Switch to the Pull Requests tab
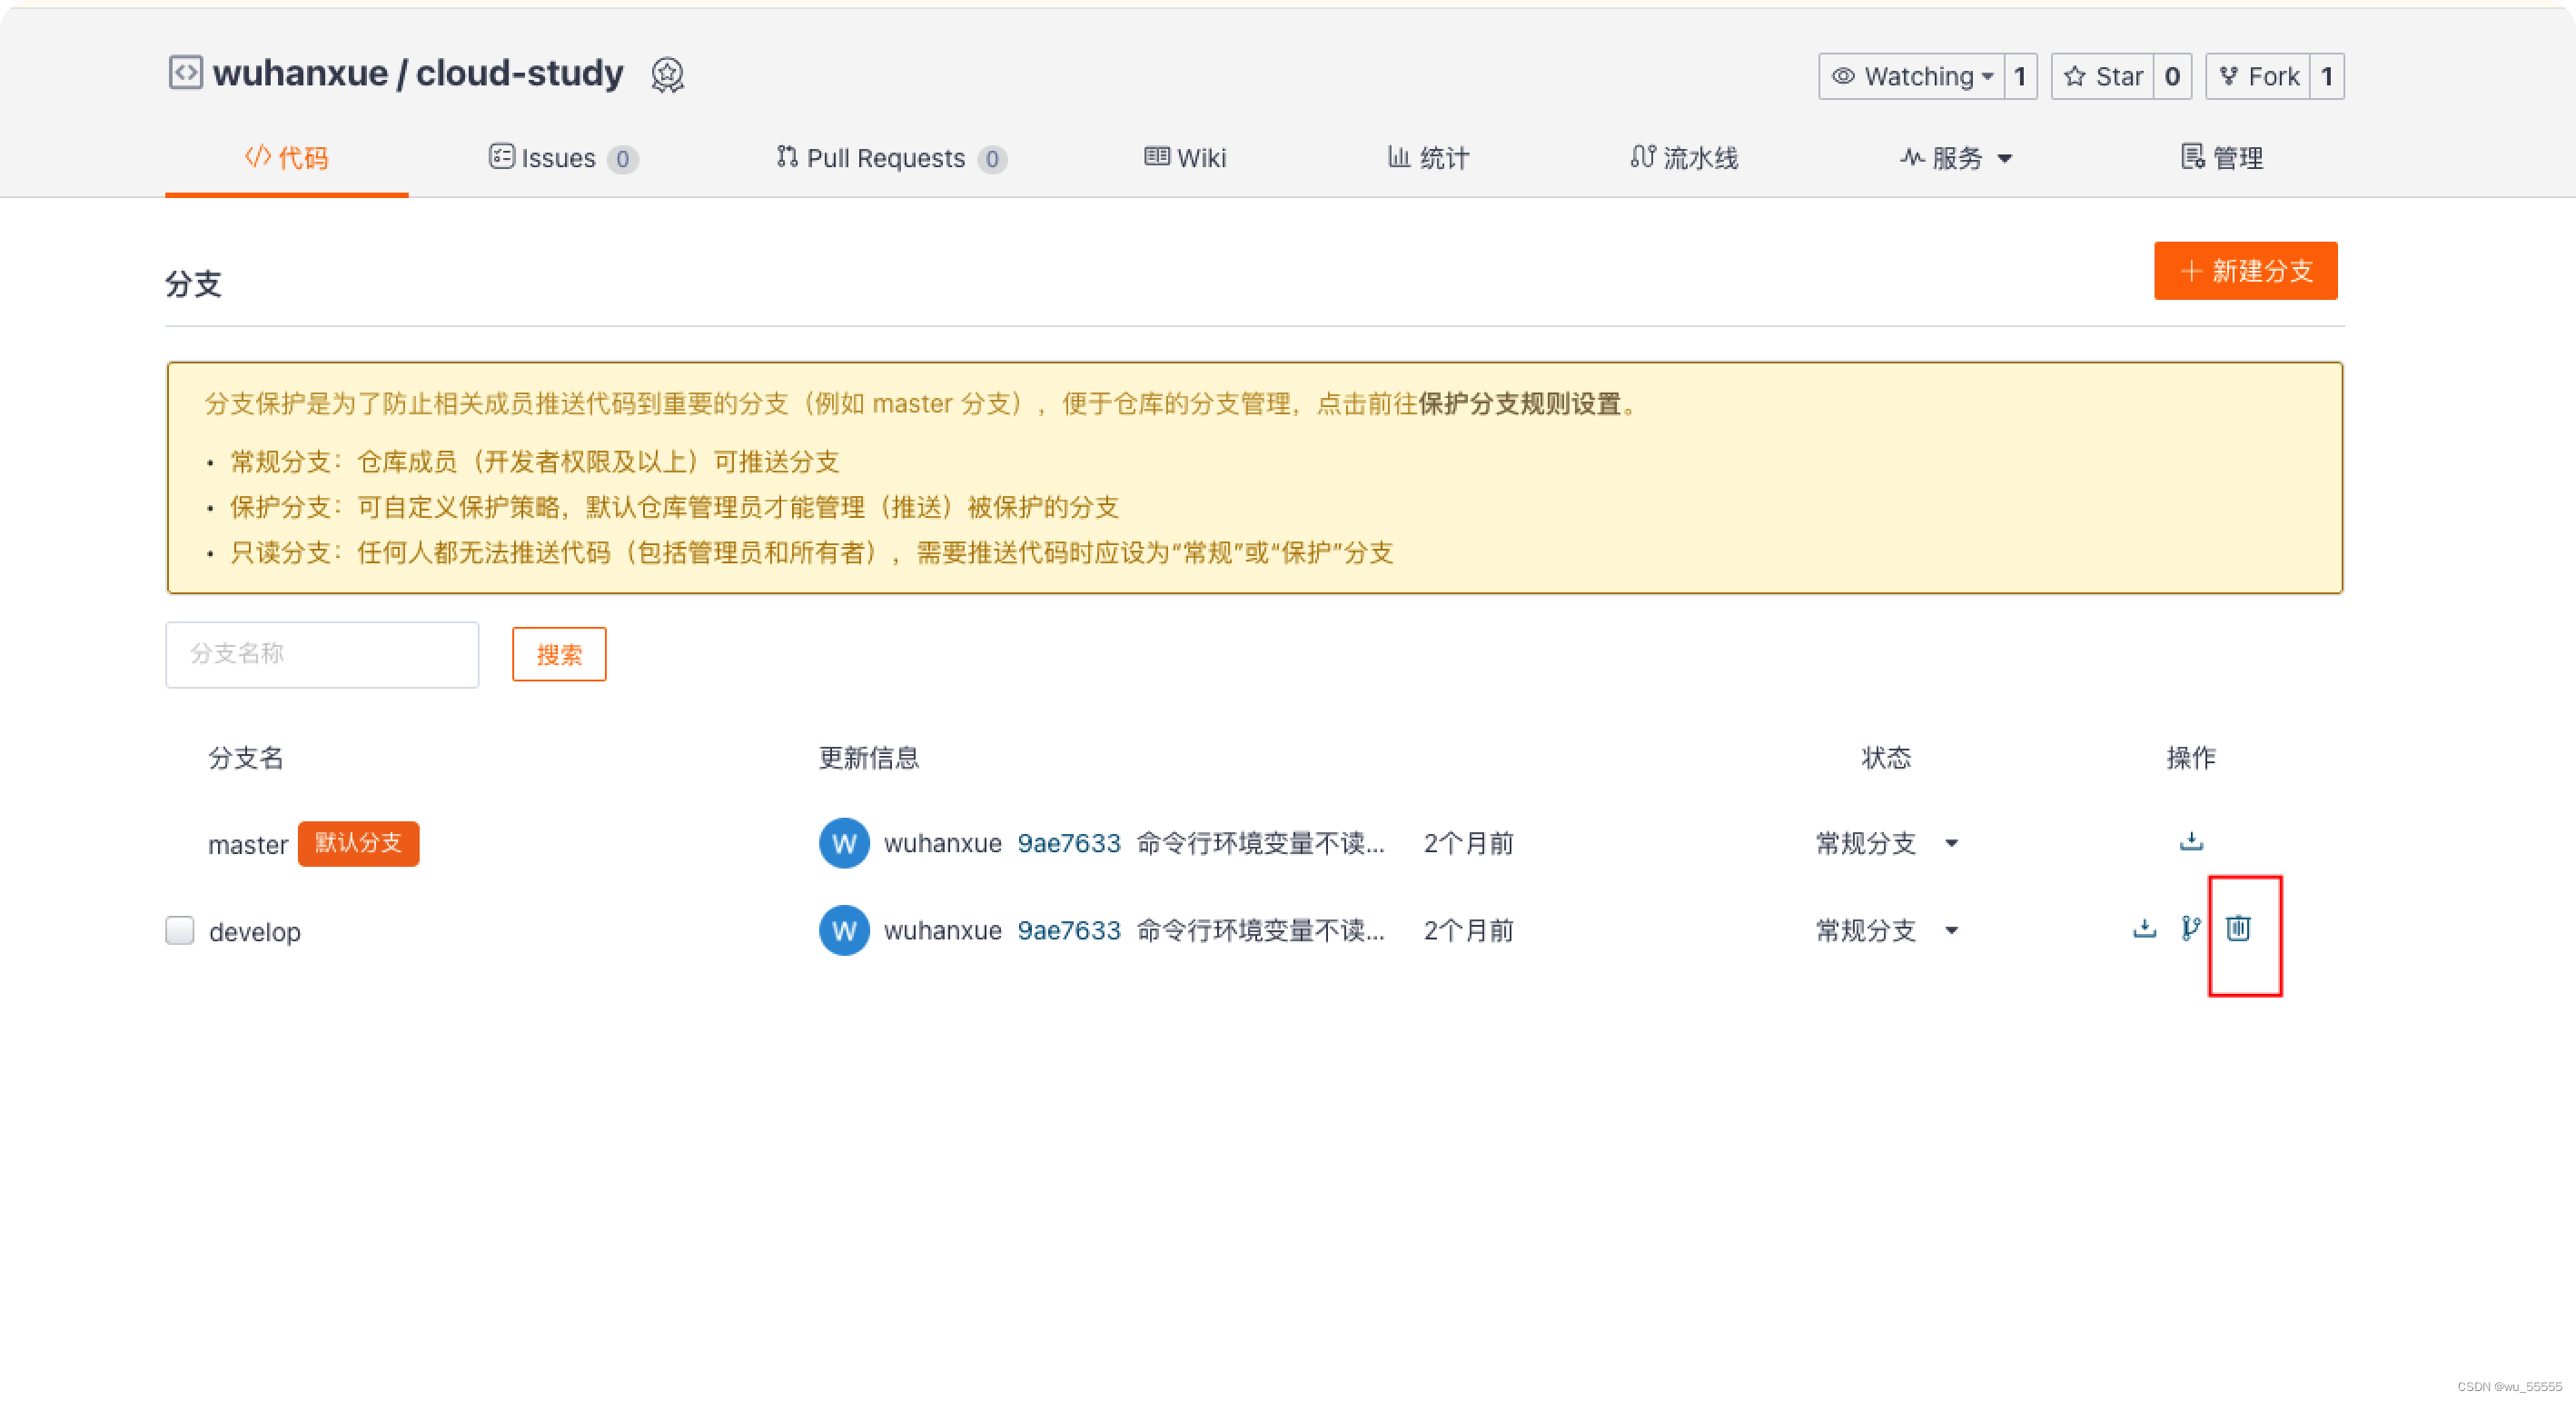The height and width of the screenshot is (1401, 2576). [x=889, y=158]
